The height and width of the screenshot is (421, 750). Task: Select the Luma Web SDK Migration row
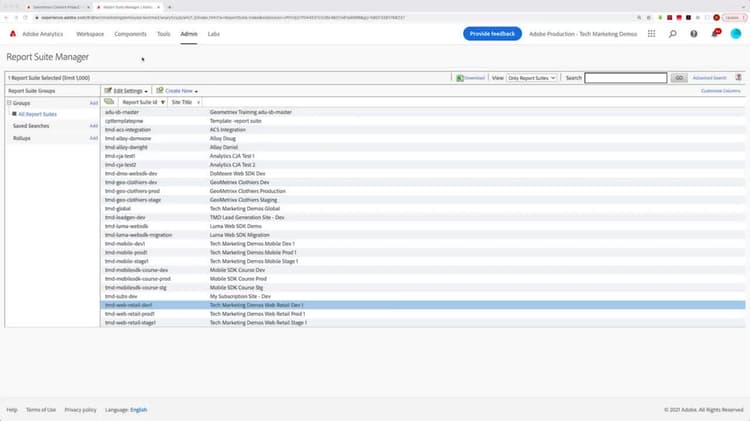[423, 235]
